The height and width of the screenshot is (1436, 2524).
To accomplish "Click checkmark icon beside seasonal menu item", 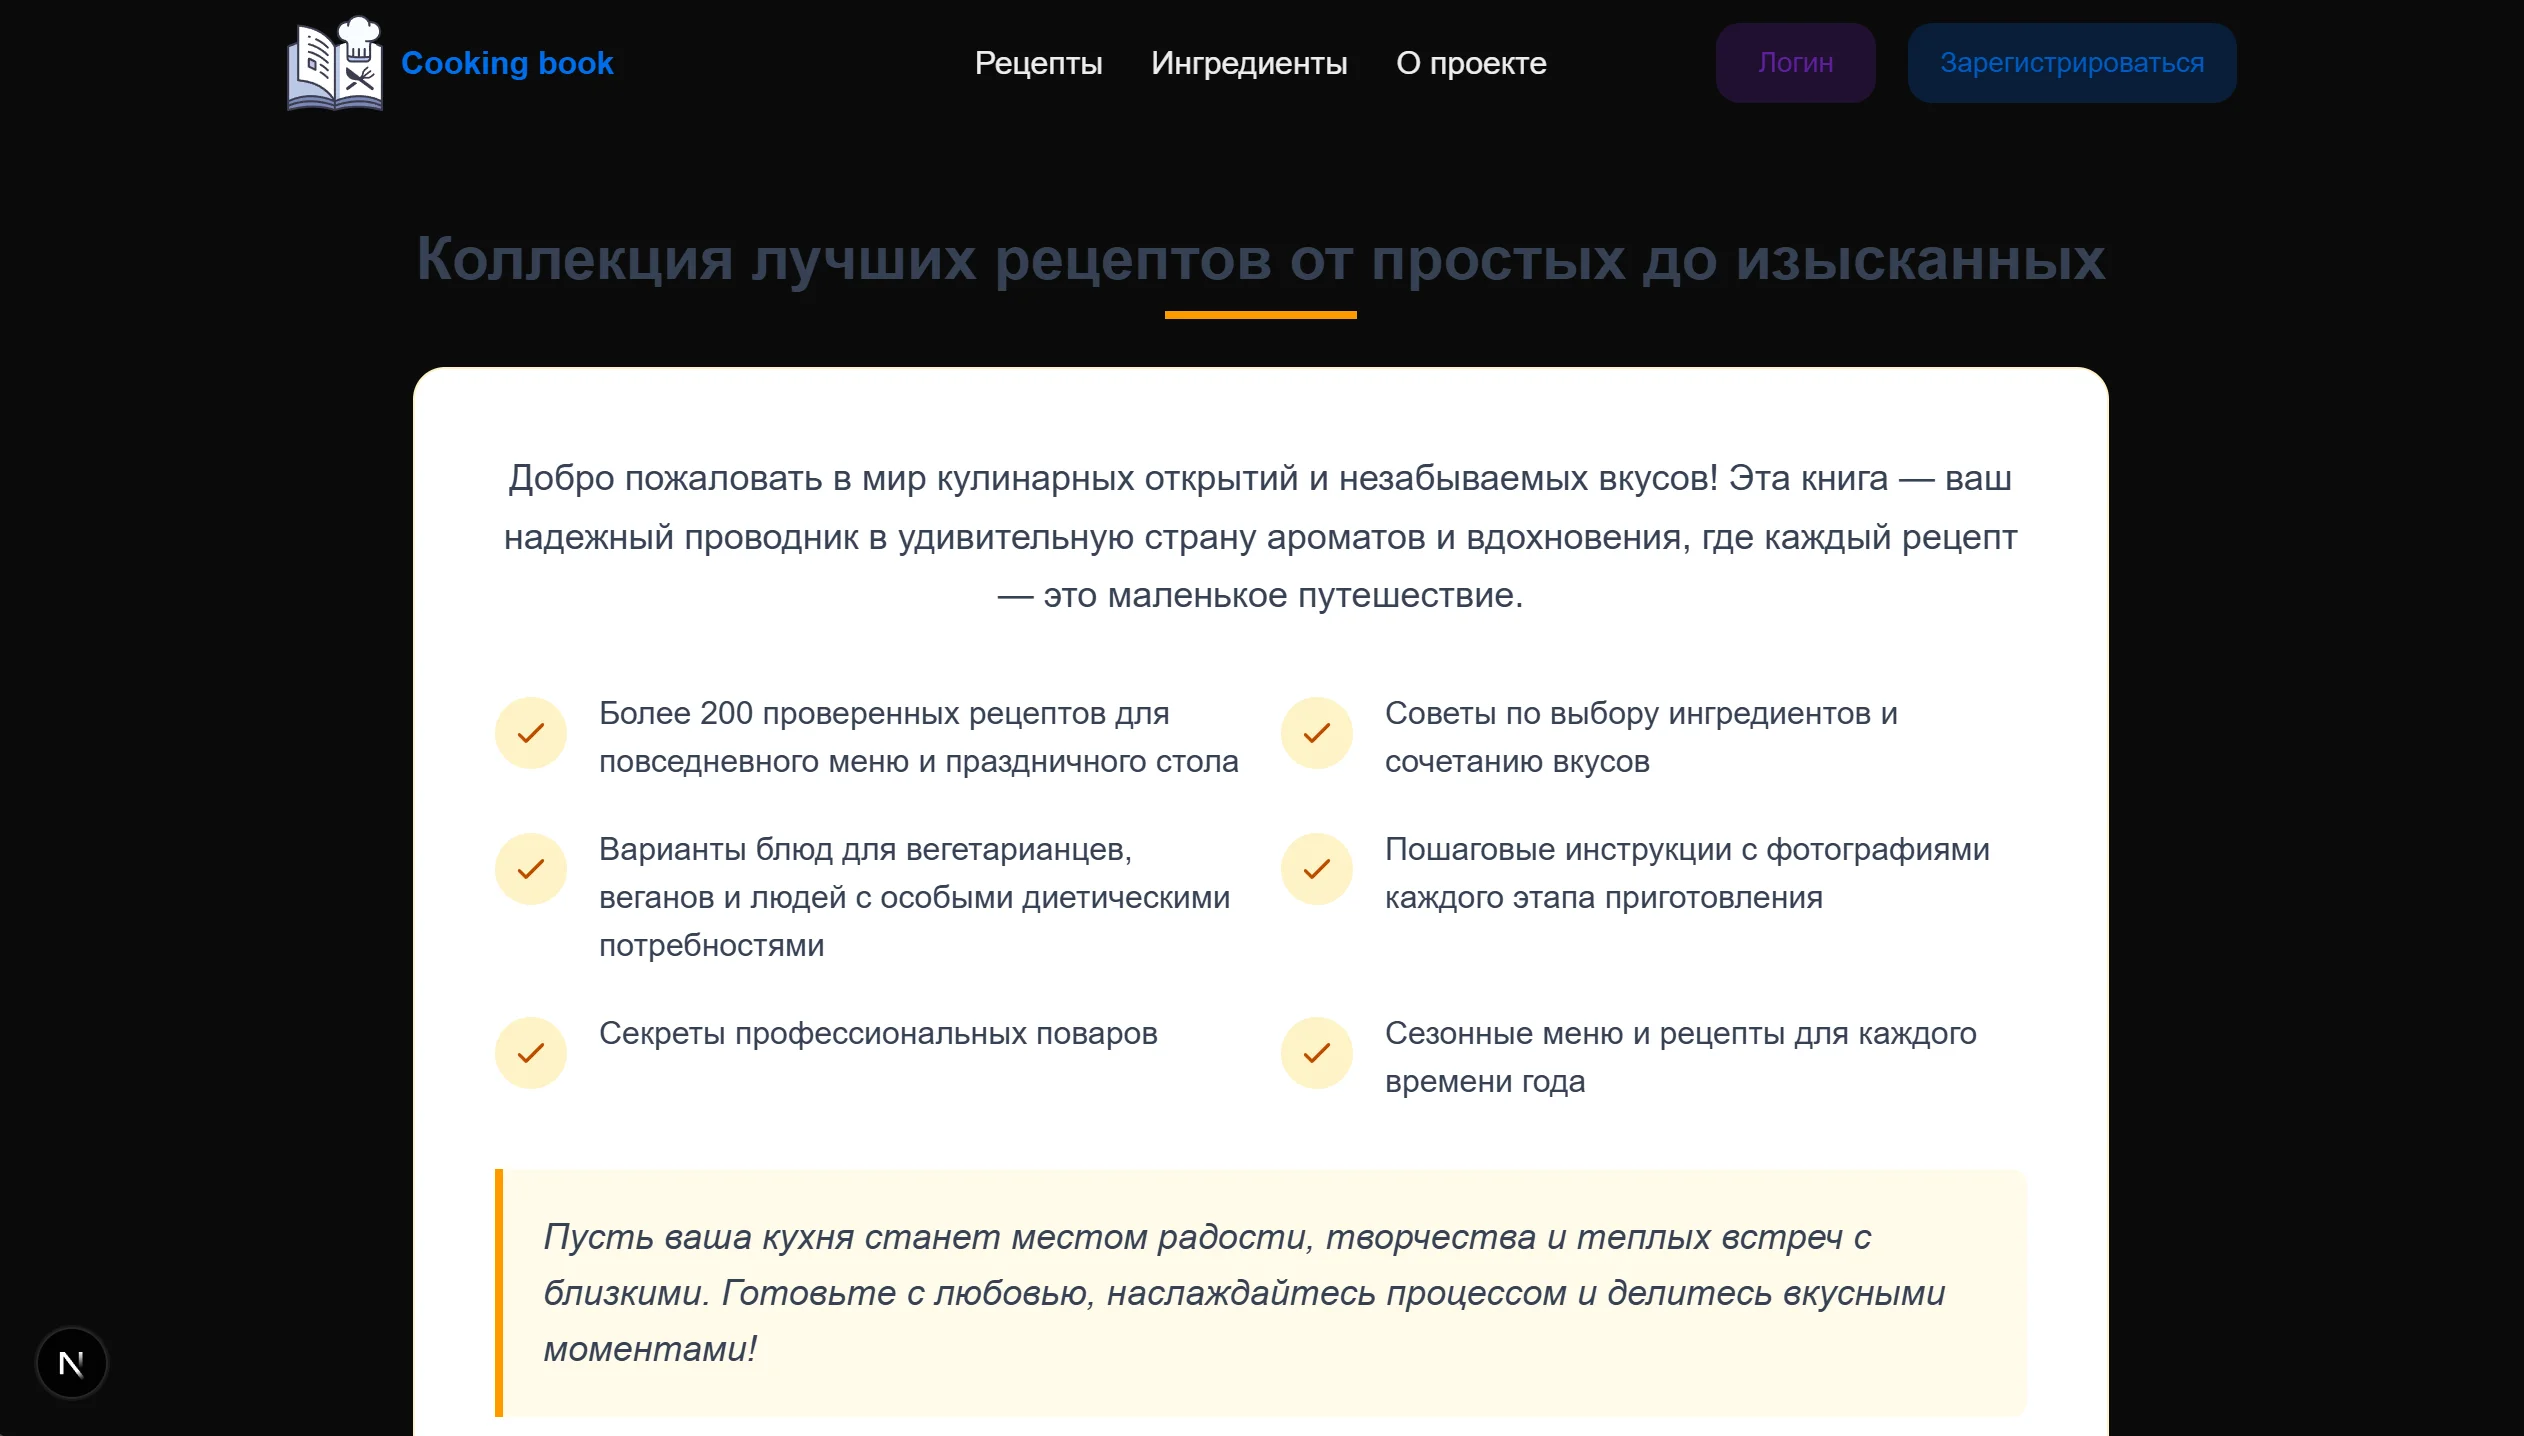I will [x=1316, y=1053].
